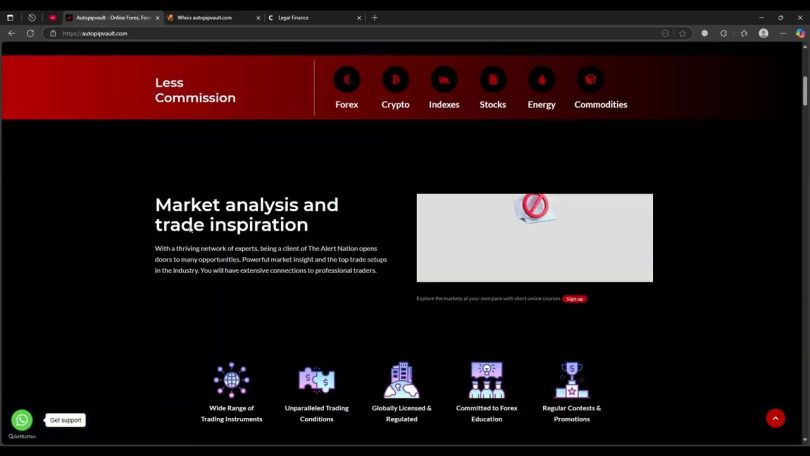Click the Energy label
The height and width of the screenshot is (456, 810).
541,104
